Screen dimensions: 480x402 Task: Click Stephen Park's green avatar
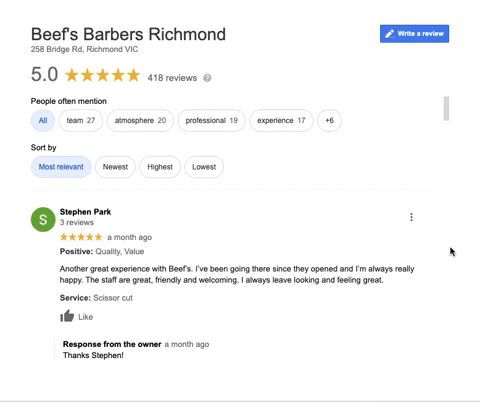tap(43, 219)
